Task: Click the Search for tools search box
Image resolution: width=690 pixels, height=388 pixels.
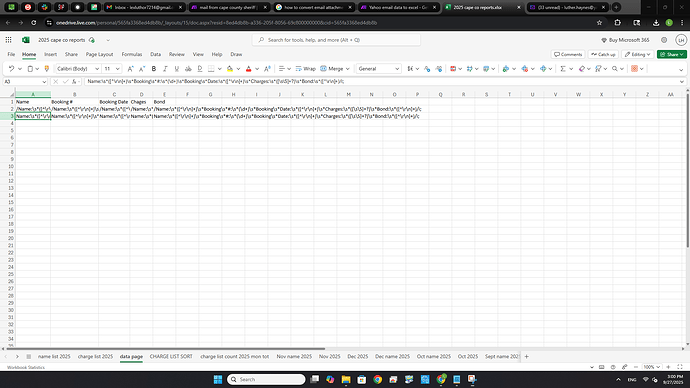Action: point(336,40)
